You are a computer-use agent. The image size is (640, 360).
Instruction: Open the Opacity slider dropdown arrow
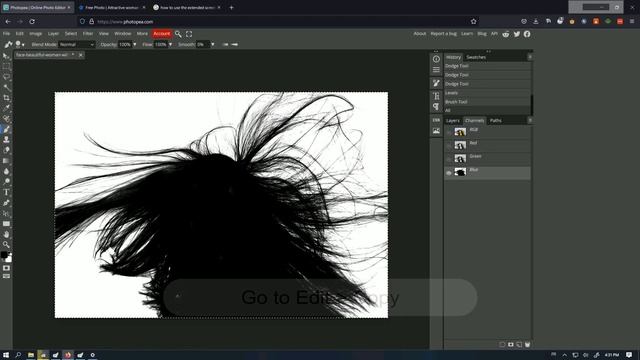pyautogui.click(x=135, y=44)
